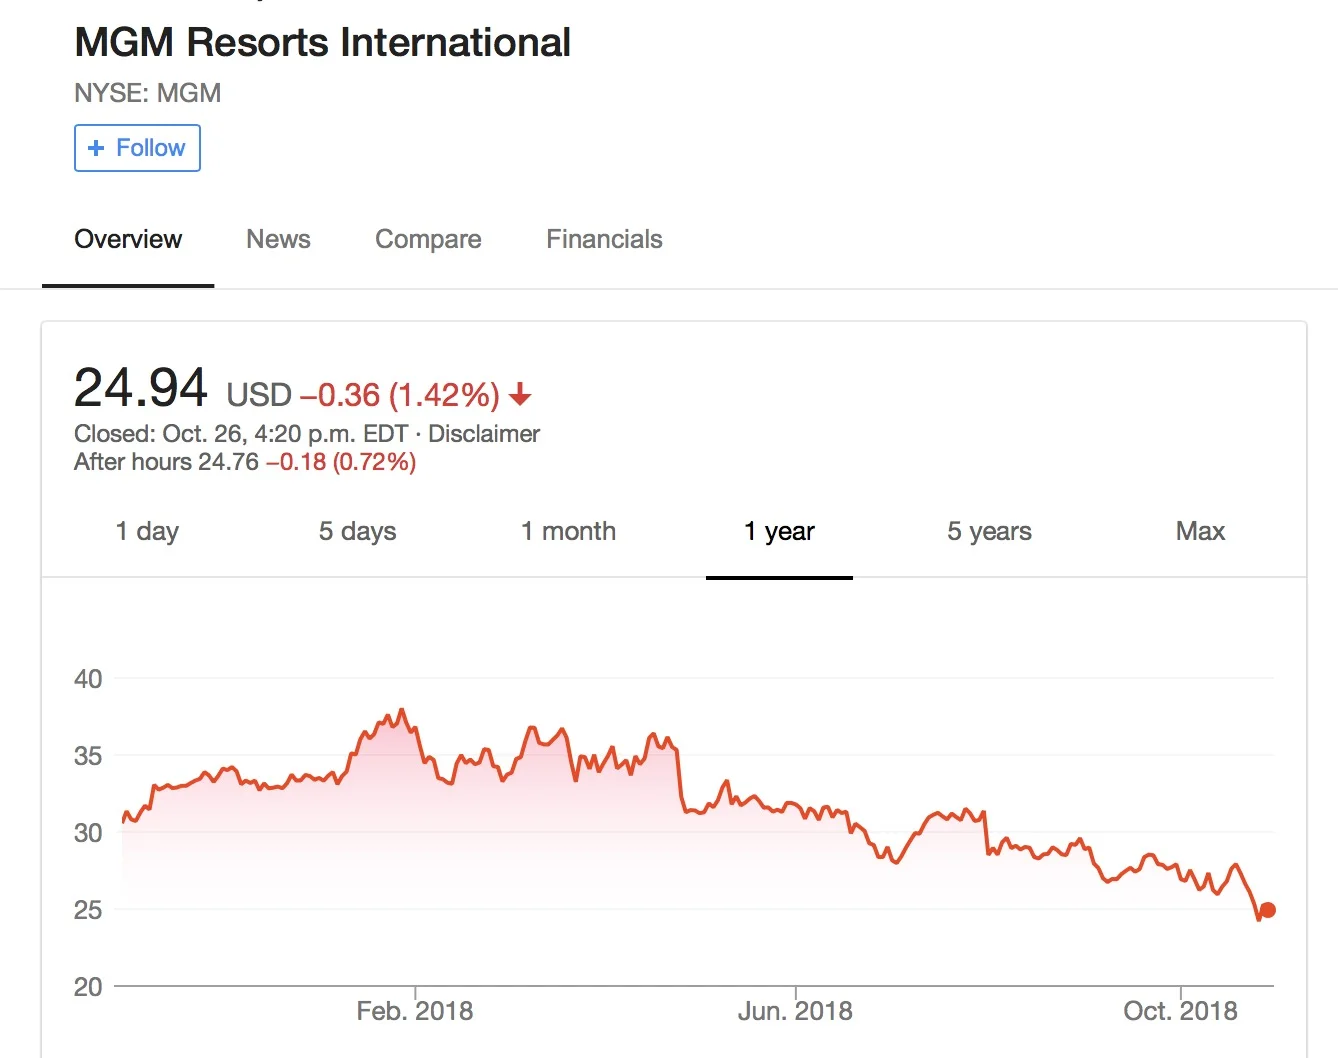Click the 30 y-axis label
This screenshot has width=1338, height=1058.
88,833
